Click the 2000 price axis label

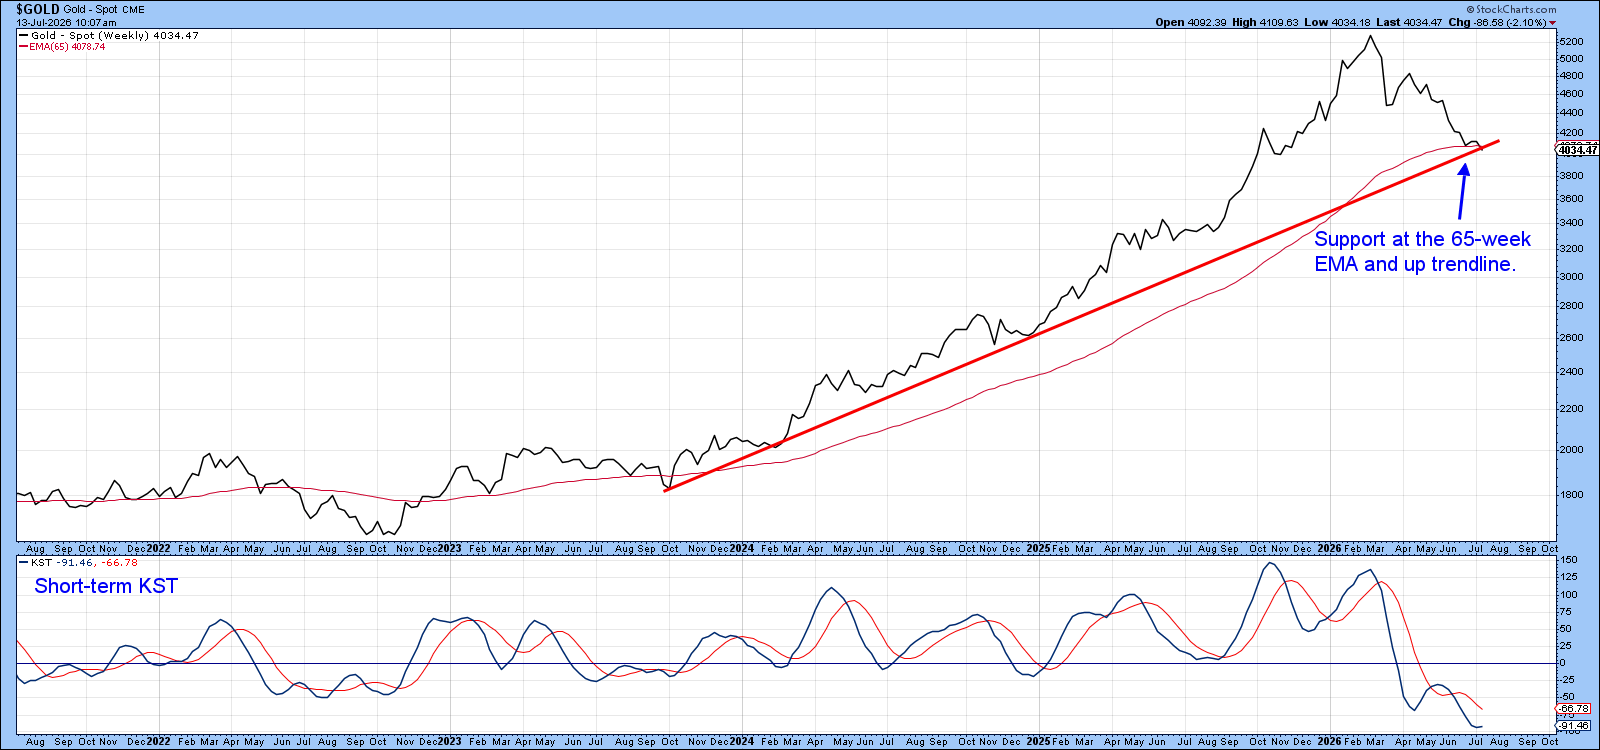(1571, 450)
